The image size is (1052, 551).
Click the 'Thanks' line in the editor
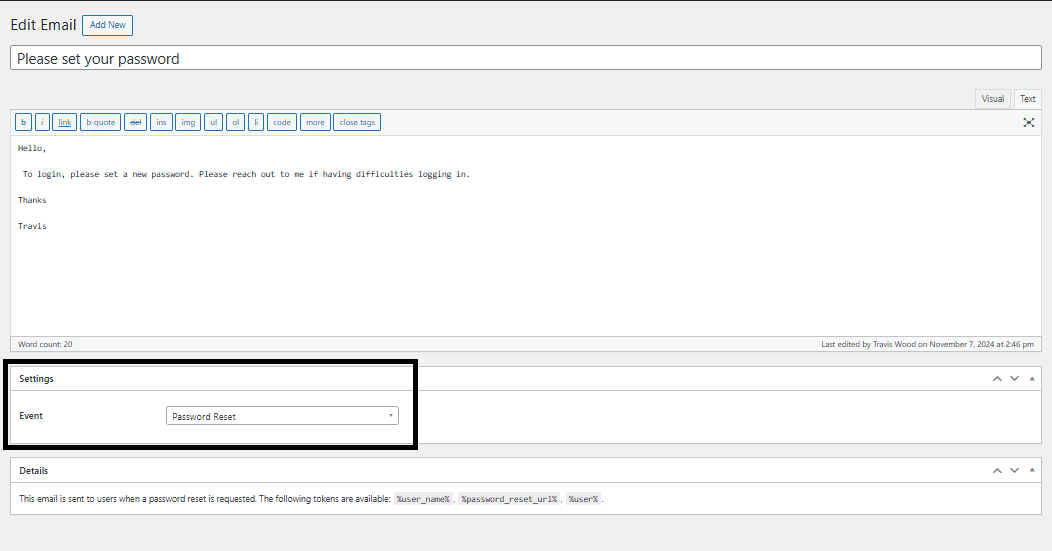pos(32,200)
